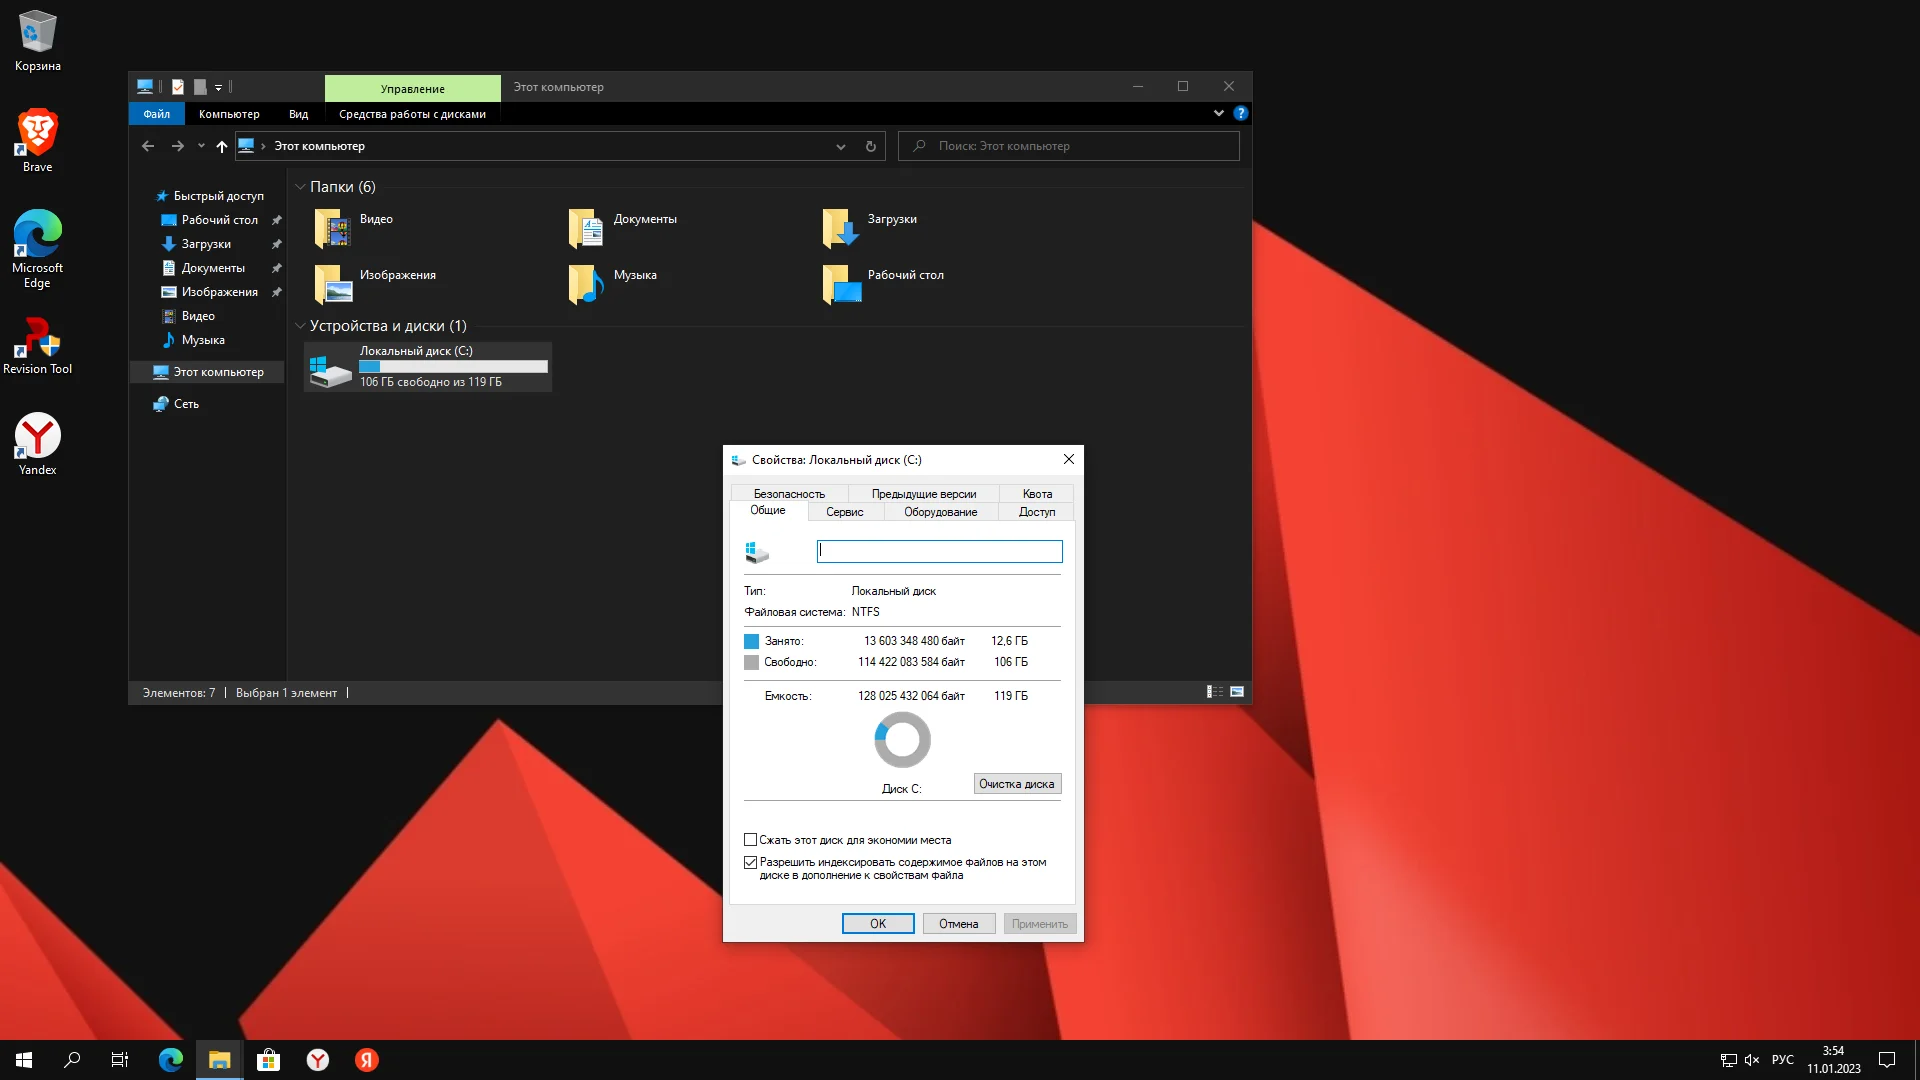Click the Explorer help question mark icon
The image size is (1920, 1080).
1240,113
